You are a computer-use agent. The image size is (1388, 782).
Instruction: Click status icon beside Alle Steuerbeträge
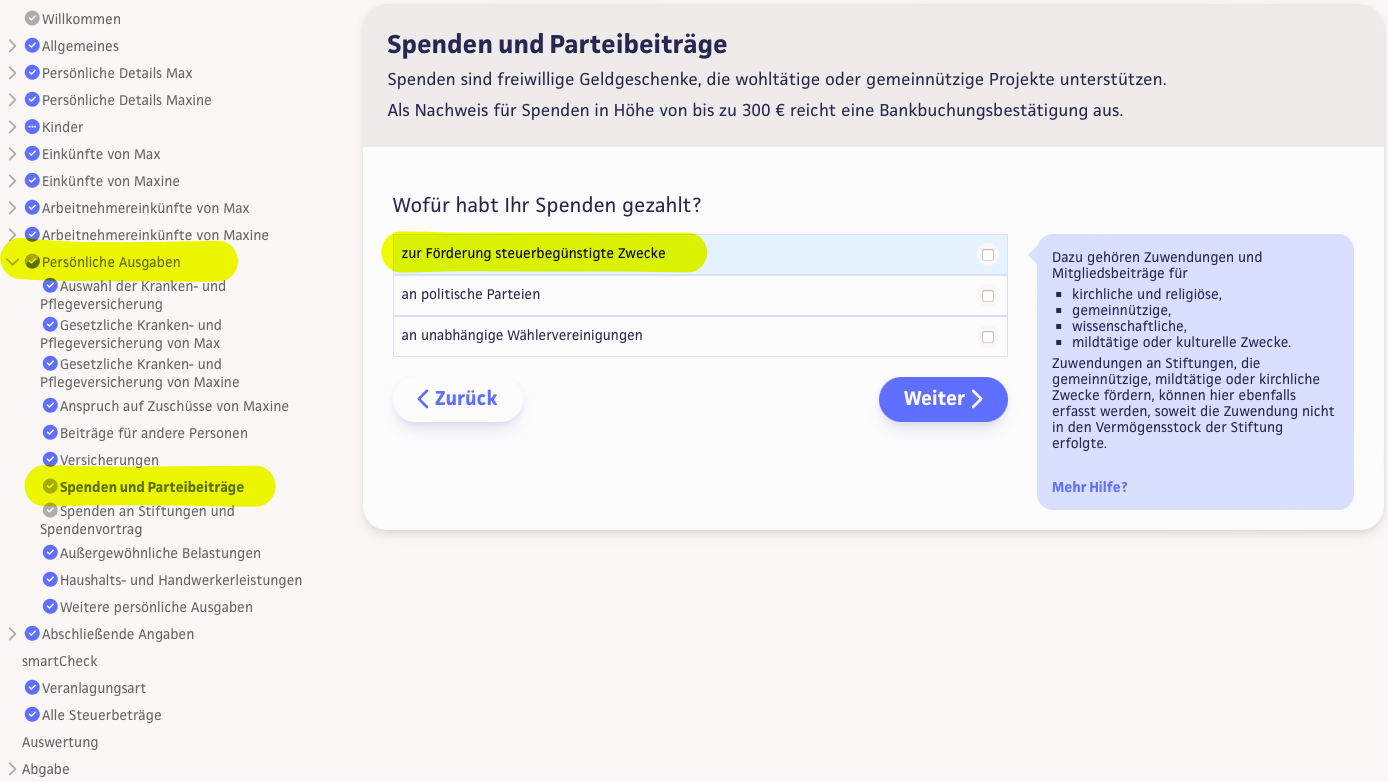32,715
